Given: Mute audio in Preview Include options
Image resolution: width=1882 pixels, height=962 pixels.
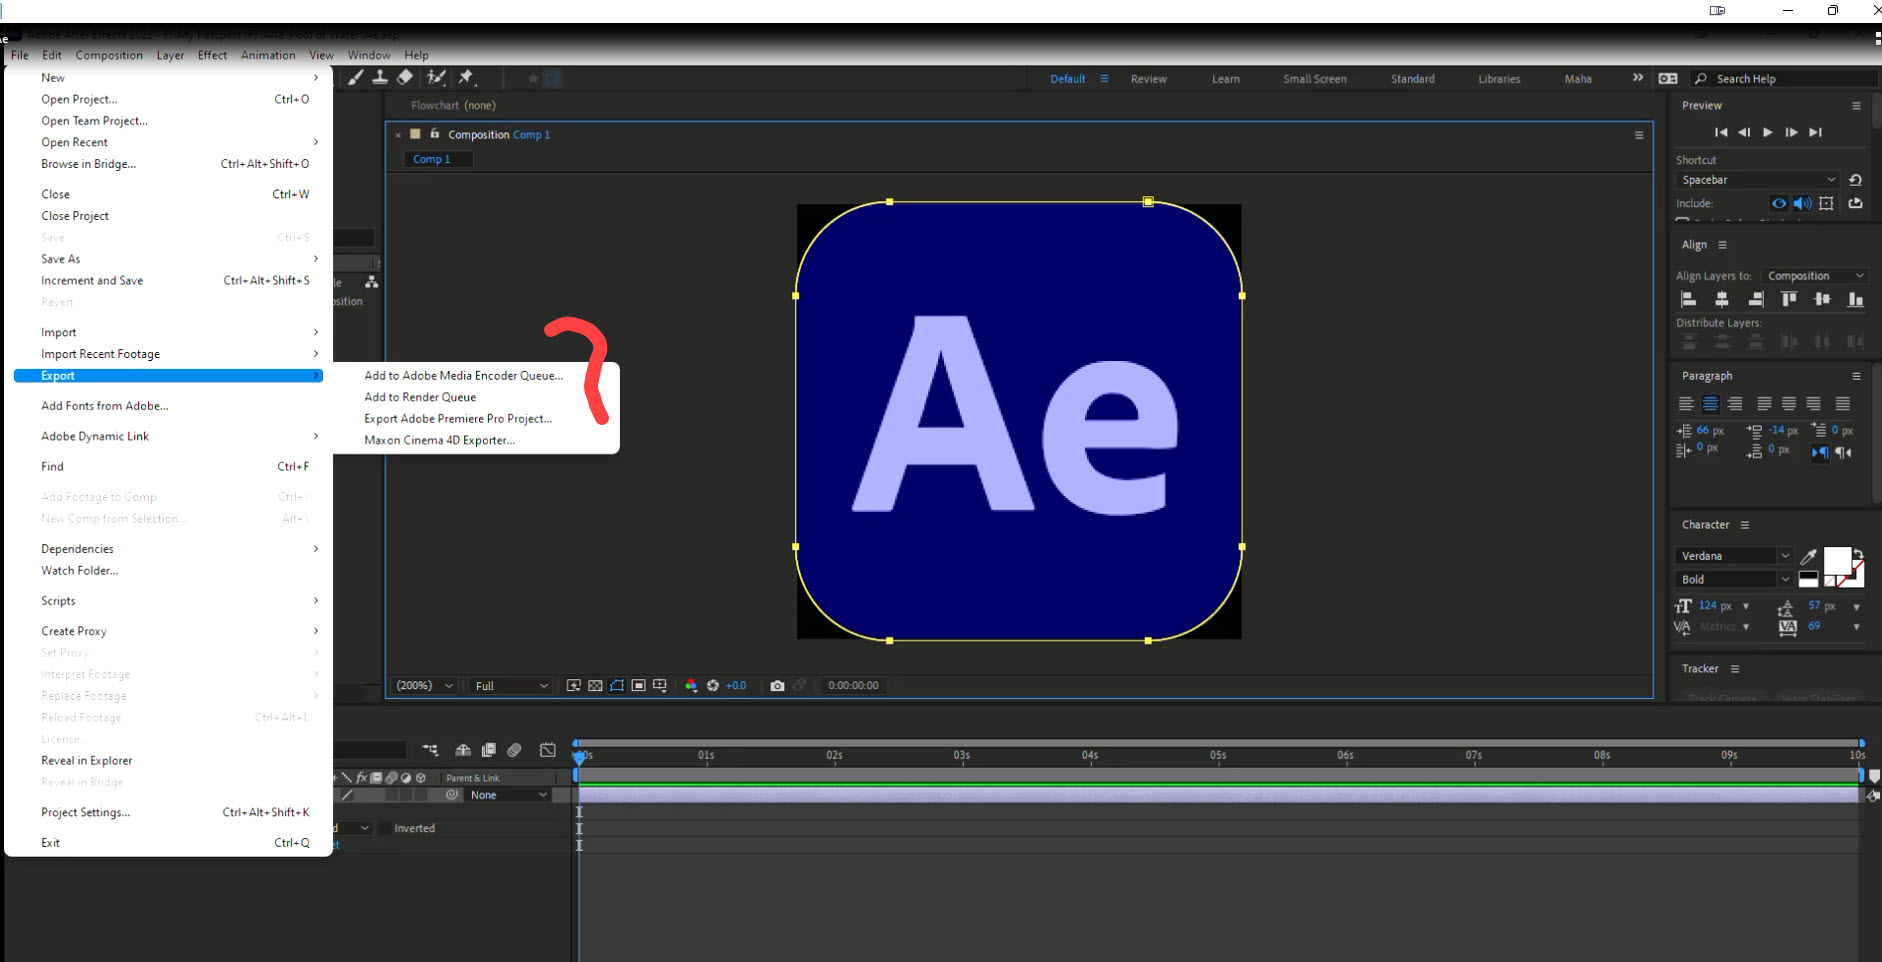Looking at the screenshot, I should click(1804, 203).
